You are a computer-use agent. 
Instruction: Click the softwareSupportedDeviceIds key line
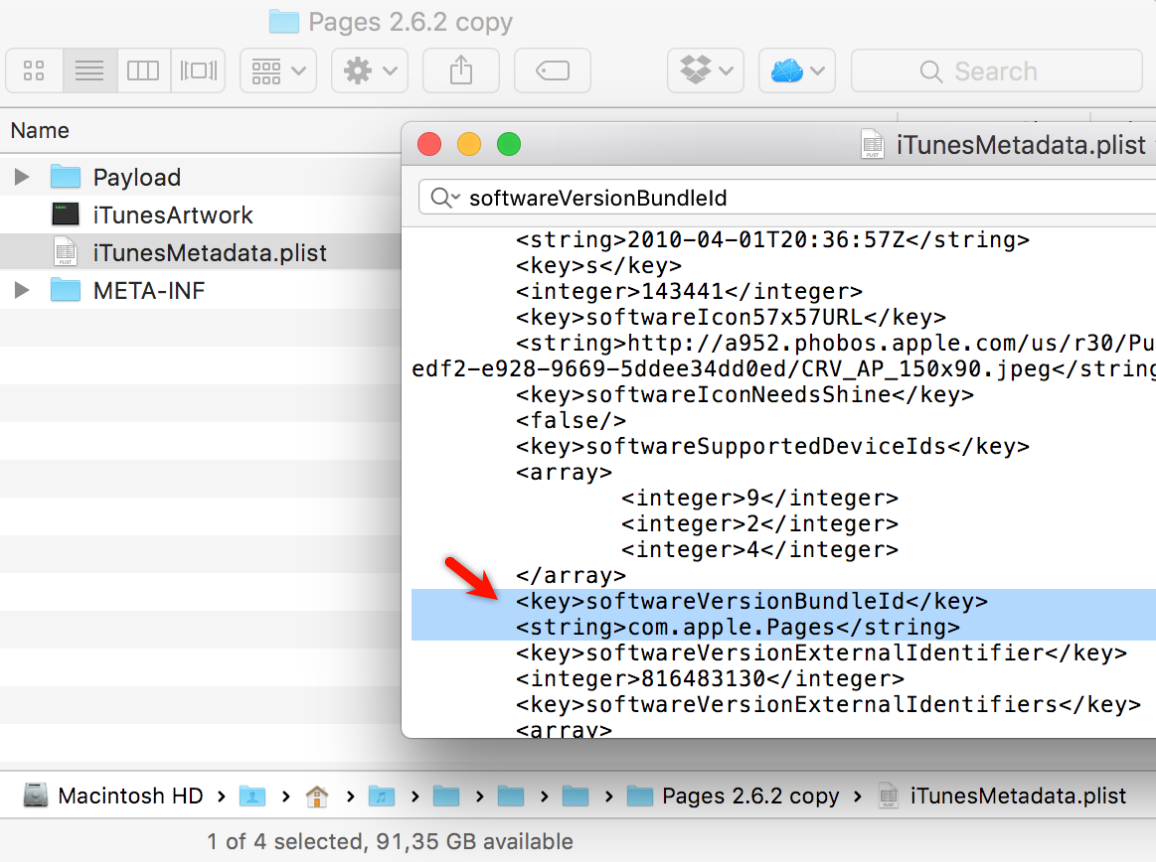(773, 447)
